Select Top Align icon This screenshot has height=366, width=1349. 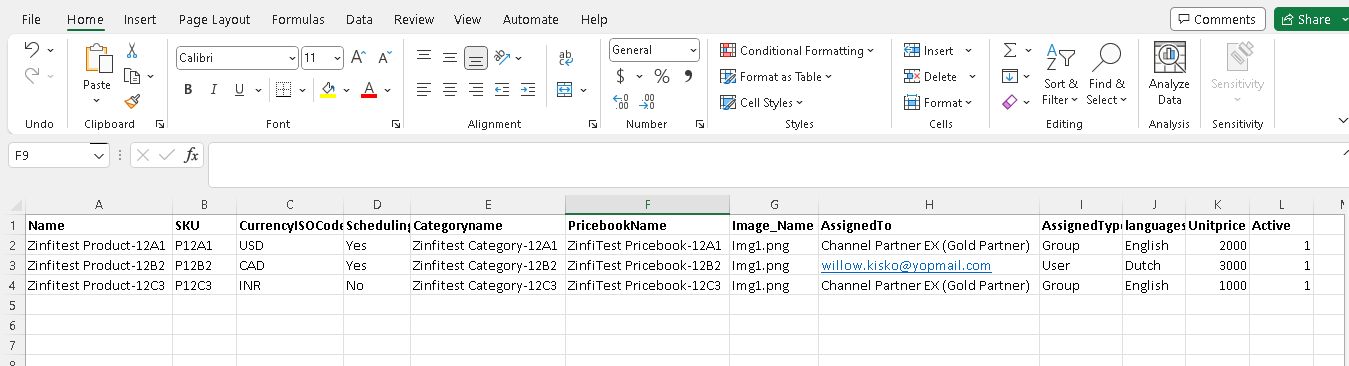(x=424, y=57)
